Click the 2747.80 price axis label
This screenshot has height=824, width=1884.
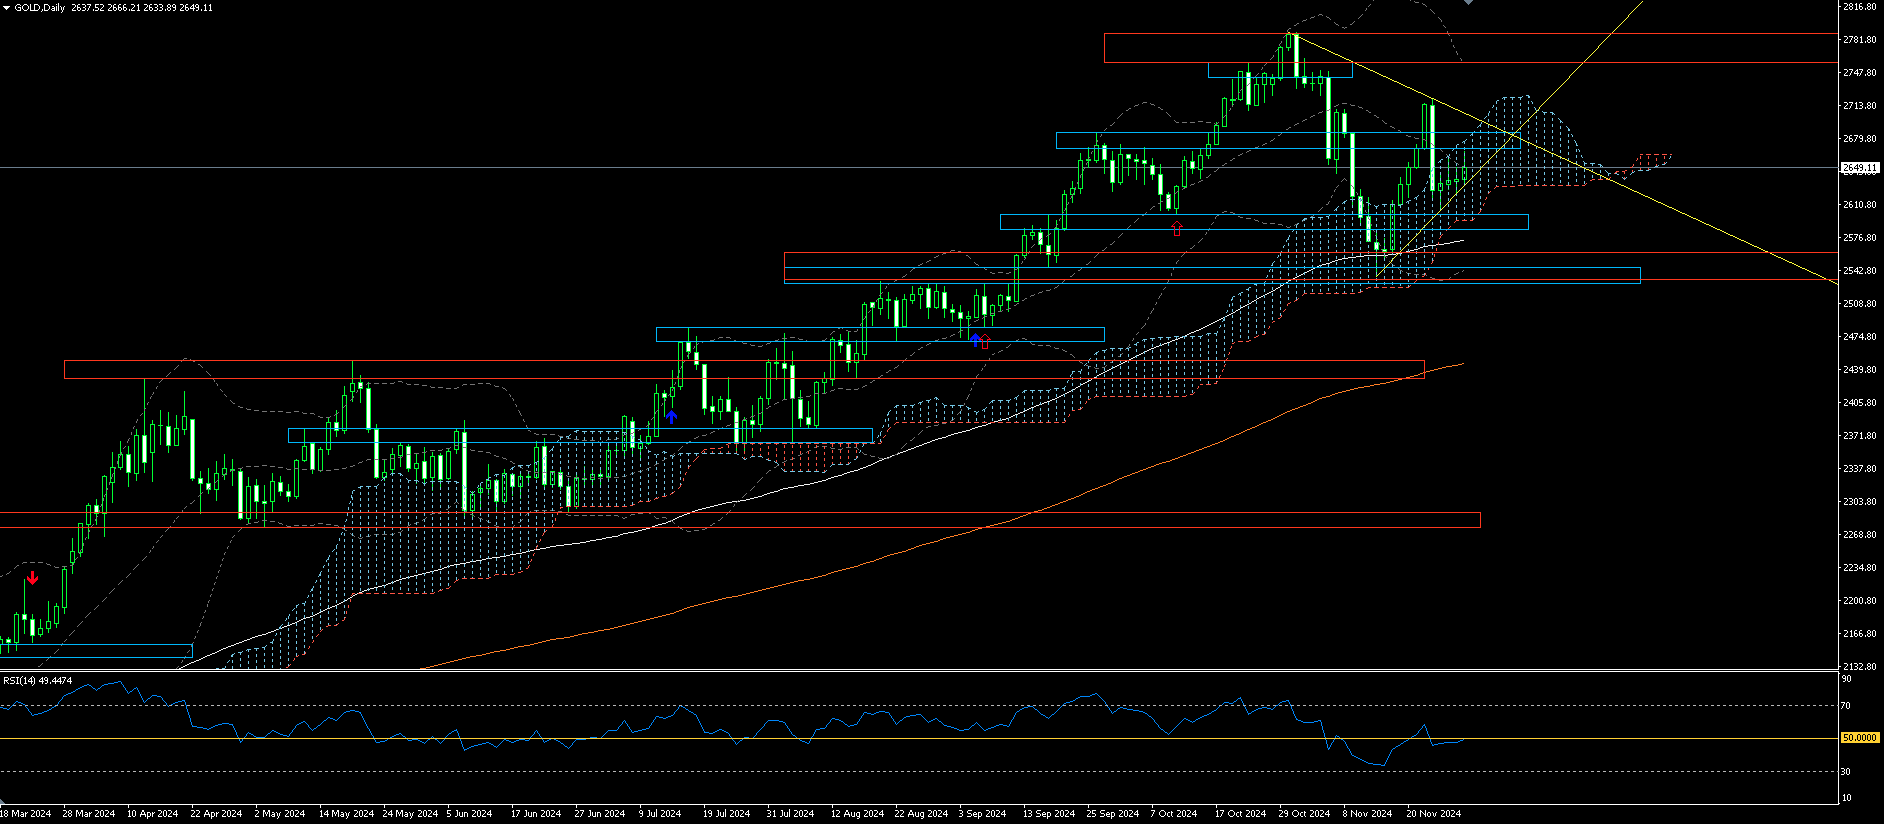pos(1859,73)
